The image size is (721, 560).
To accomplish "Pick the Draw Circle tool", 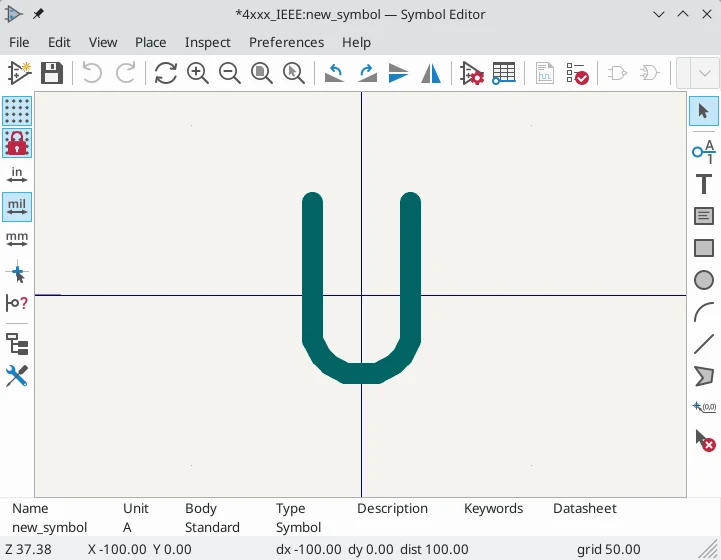I will [x=704, y=281].
